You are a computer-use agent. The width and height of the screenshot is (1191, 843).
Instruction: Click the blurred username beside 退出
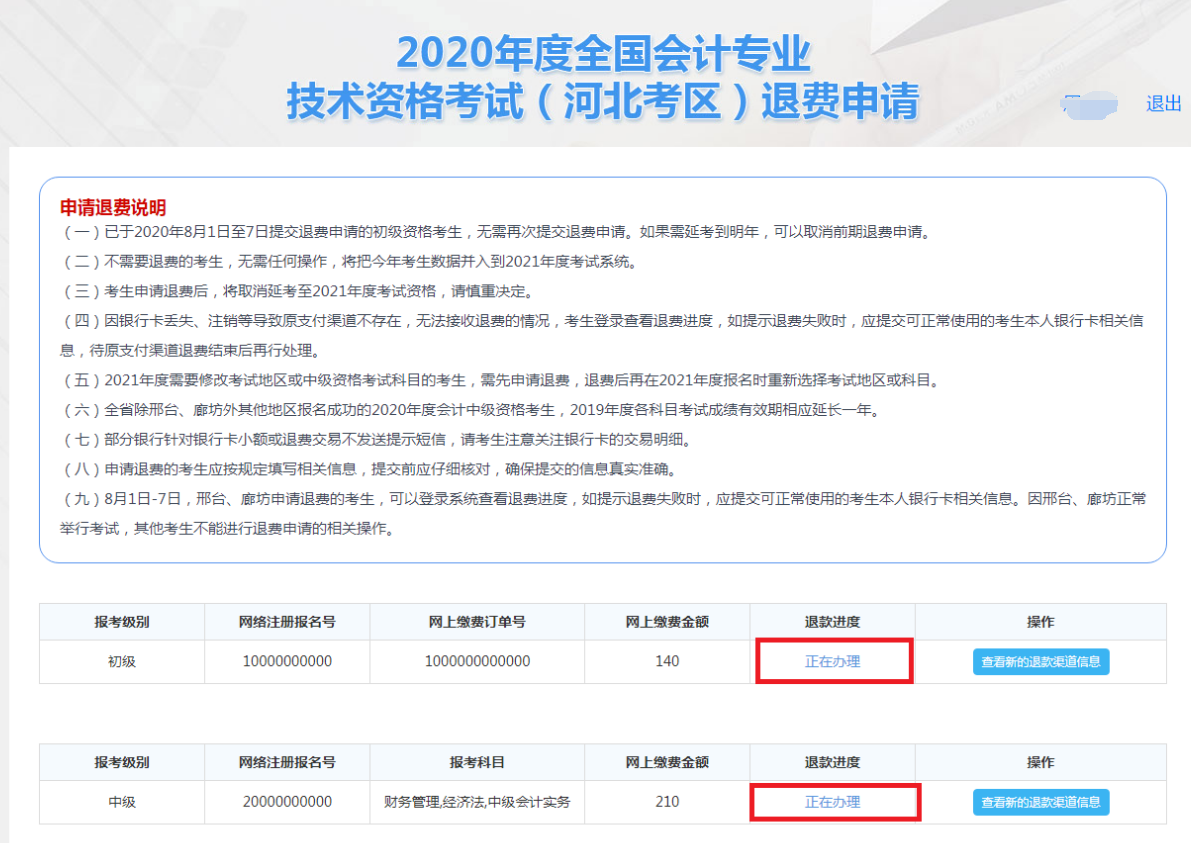click(1089, 105)
